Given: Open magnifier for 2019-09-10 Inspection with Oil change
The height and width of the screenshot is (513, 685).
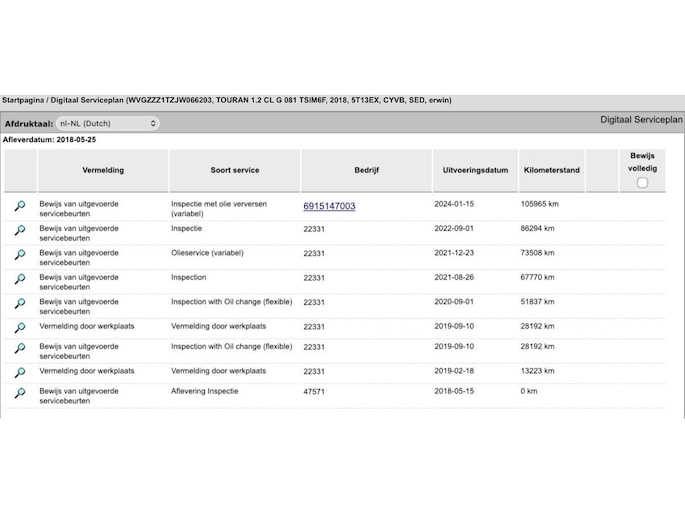Looking at the screenshot, I should (x=19, y=349).
